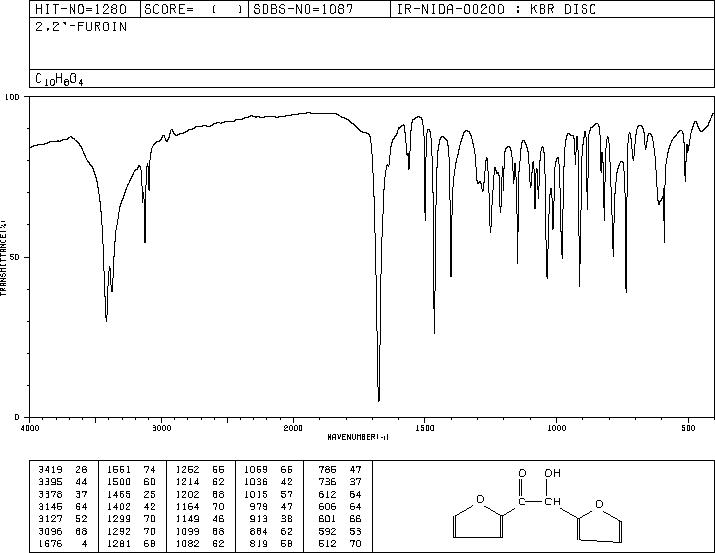The height and width of the screenshot is (553, 715).
Task: Click the strongest carbonyl peak near 1676
Action: coord(379,400)
